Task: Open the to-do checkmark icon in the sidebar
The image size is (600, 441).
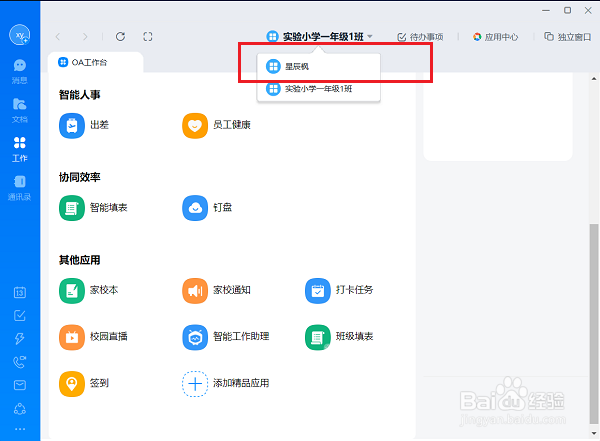Action: pyautogui.click(x=20, y=315)
